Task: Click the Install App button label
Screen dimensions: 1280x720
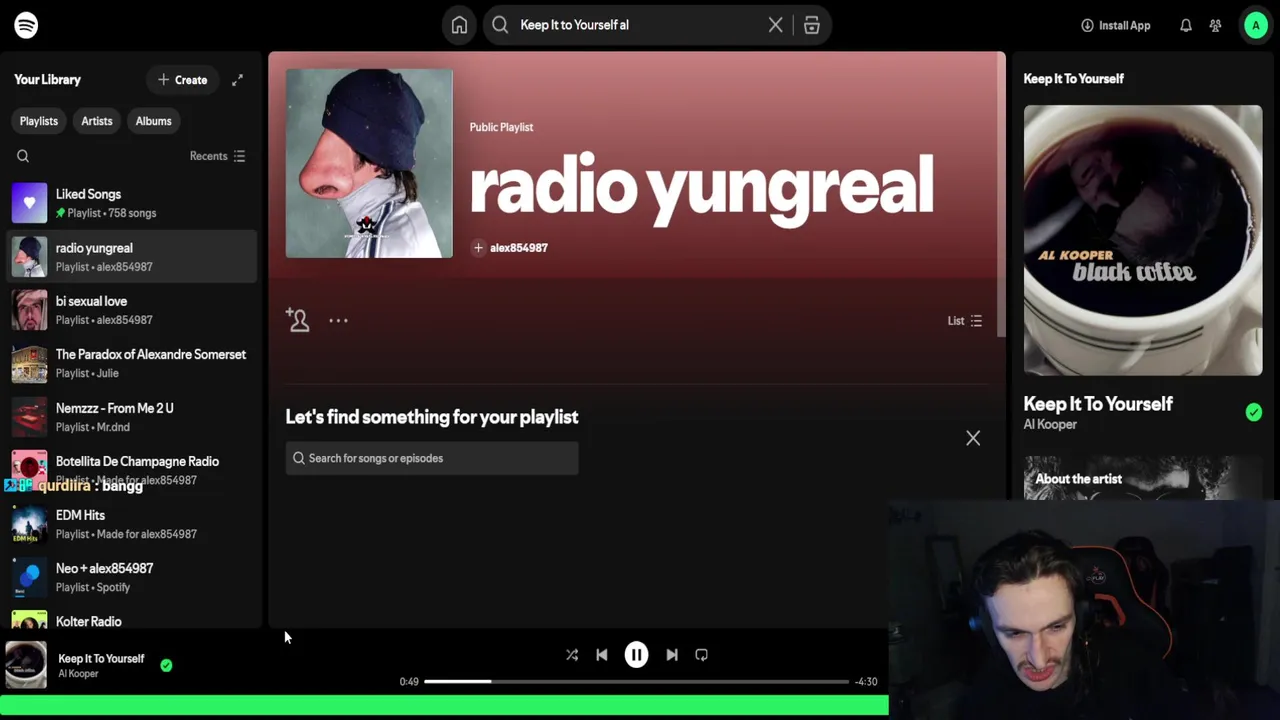Action: 1125,26
